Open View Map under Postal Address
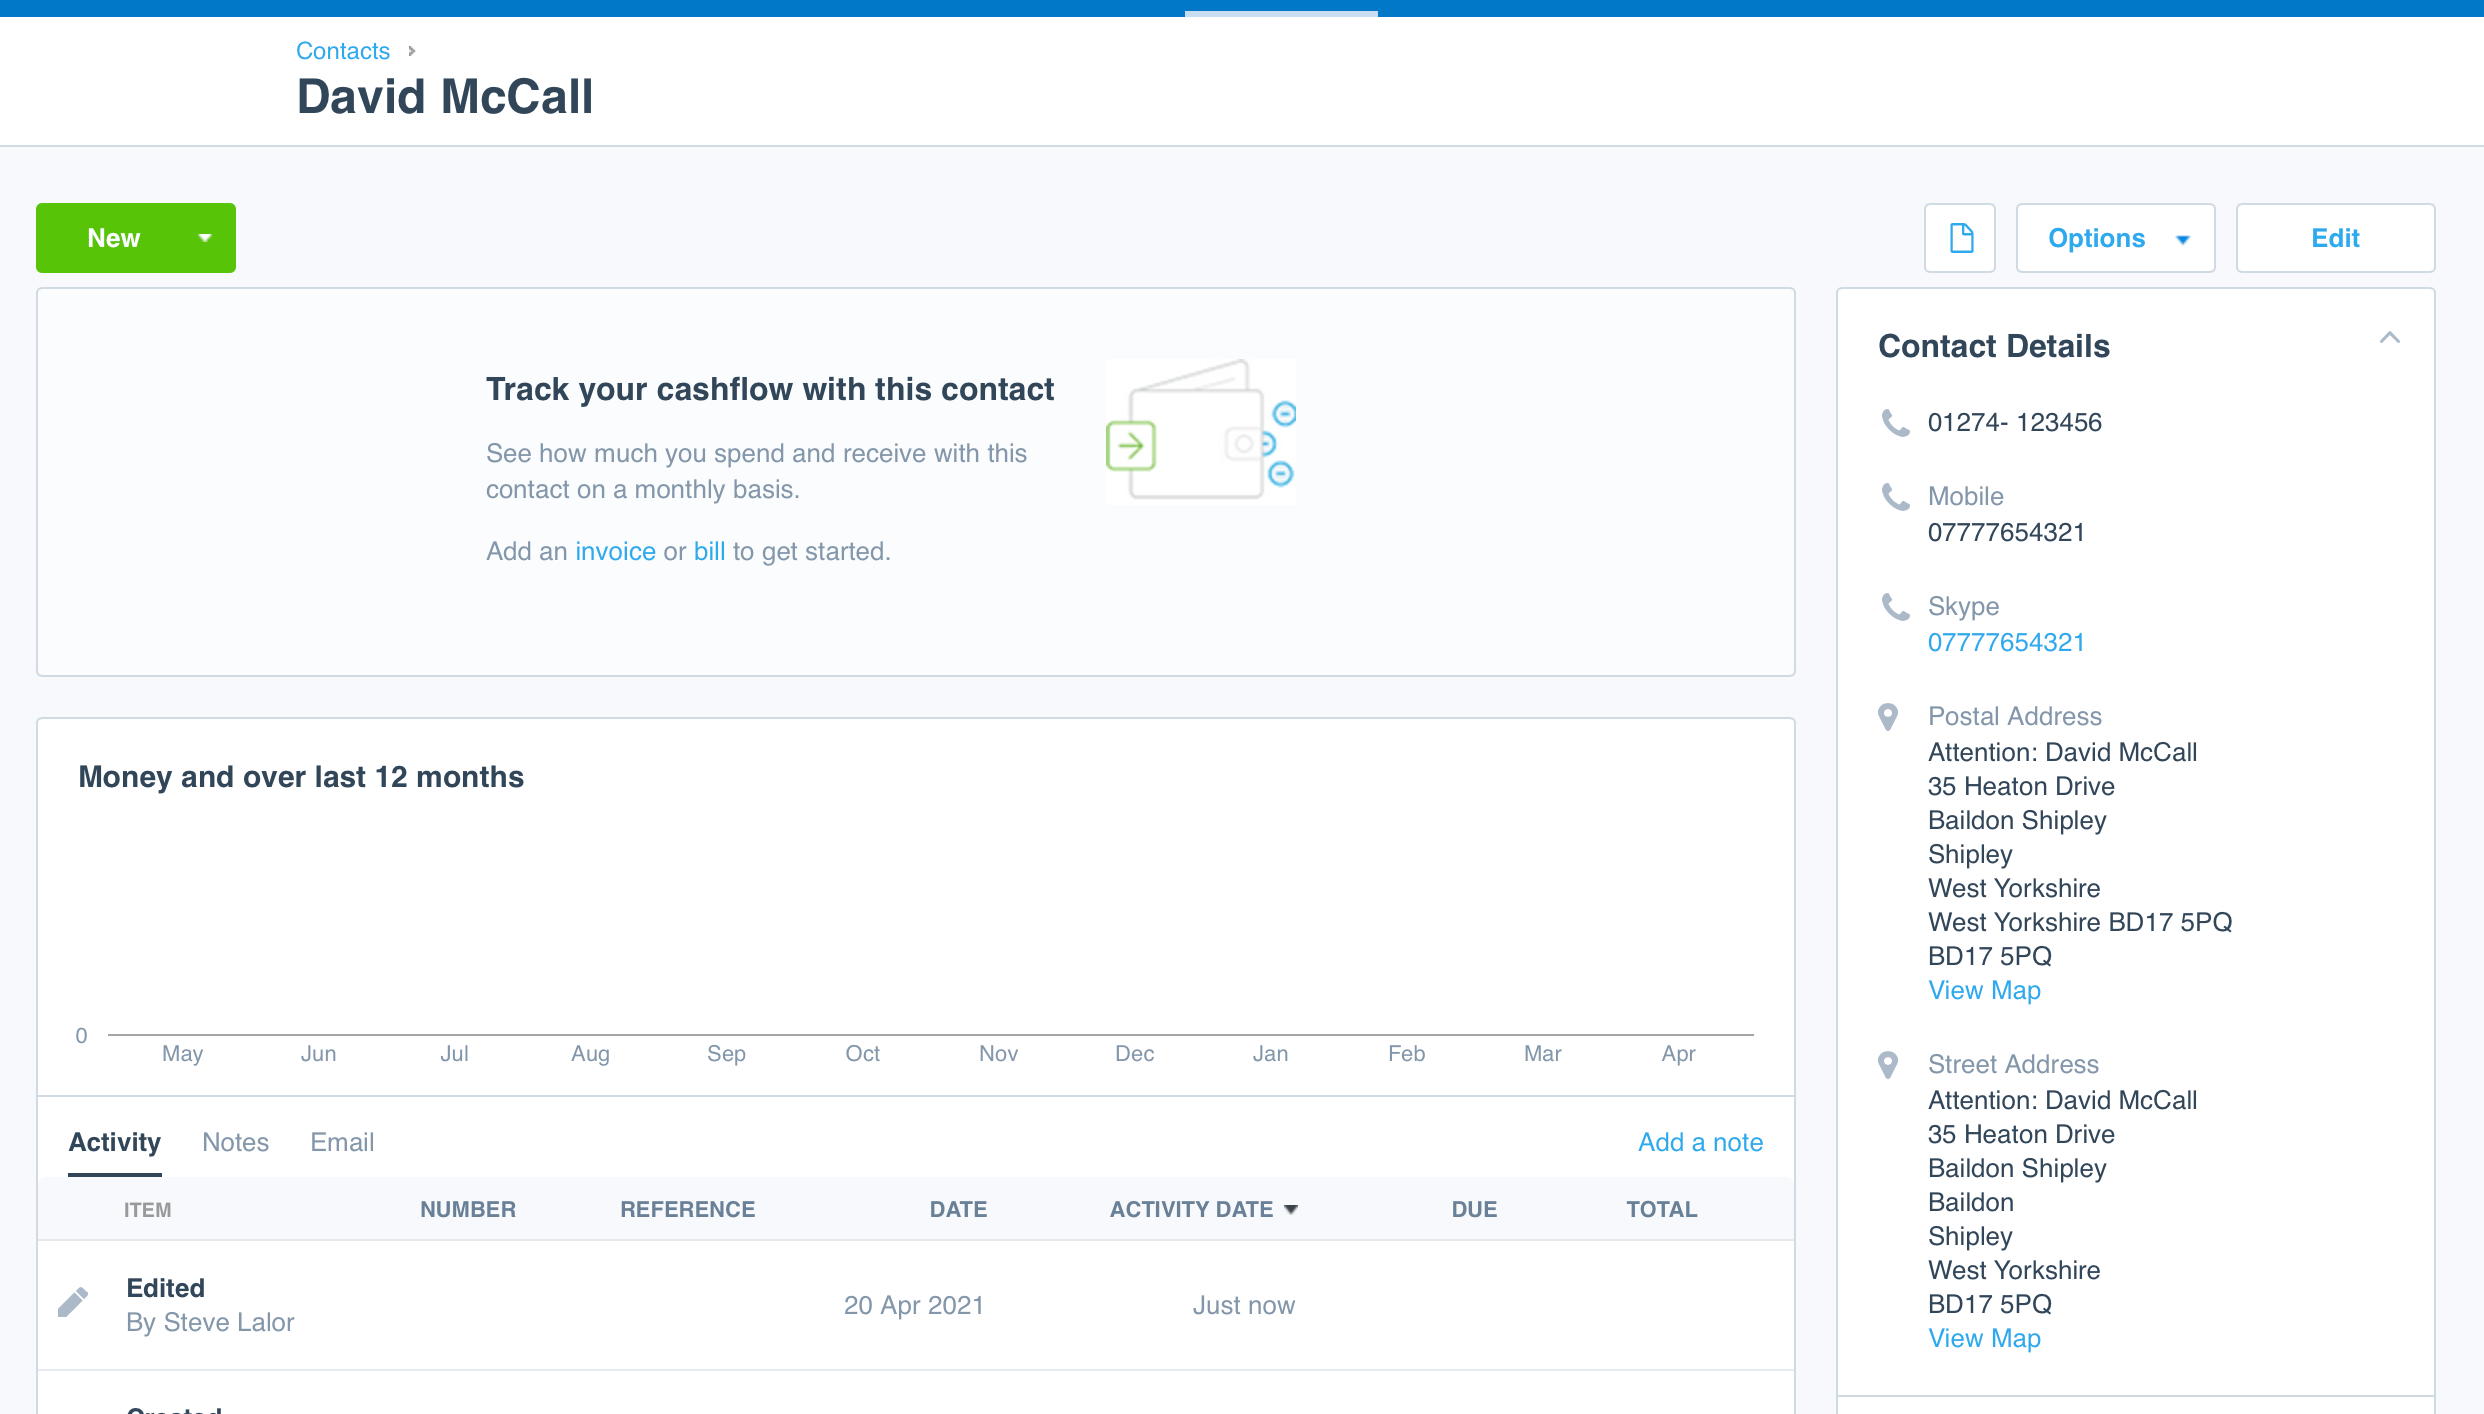The height and width of the screenshot is (1414, 2484). coord(1984,990)
